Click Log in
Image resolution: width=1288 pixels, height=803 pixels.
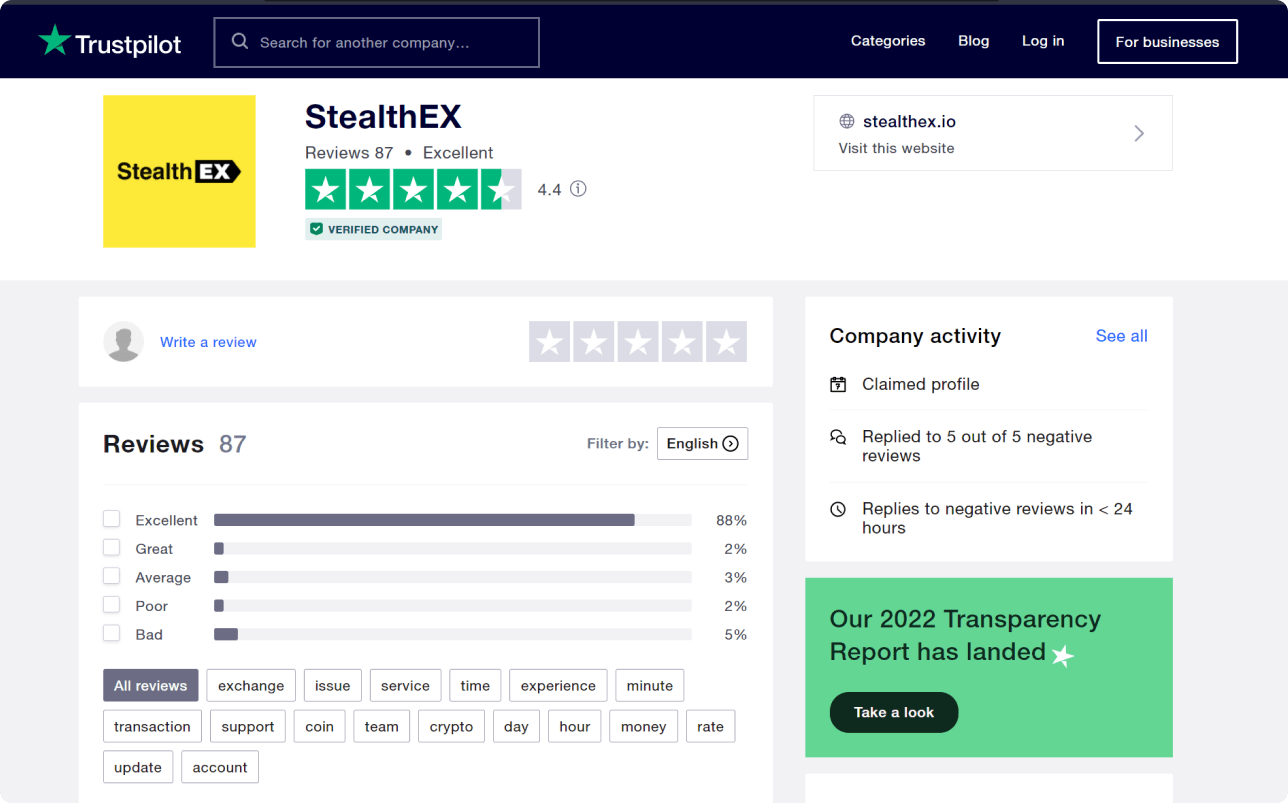1043,41
